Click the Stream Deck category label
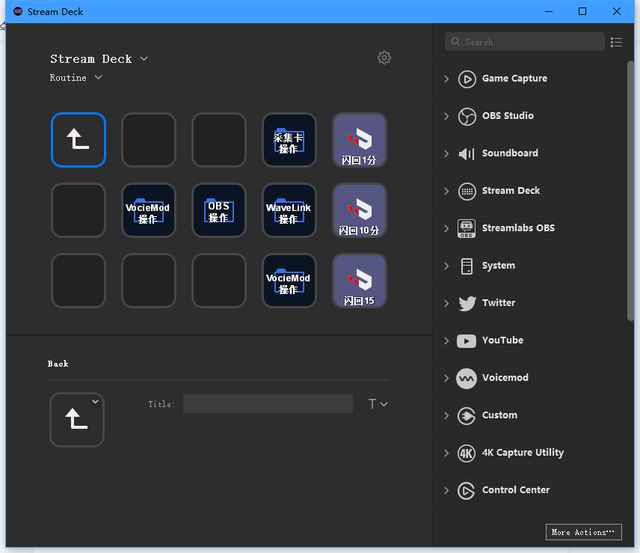640x553 pixels. pyautogui.click(x=511, y=191)
